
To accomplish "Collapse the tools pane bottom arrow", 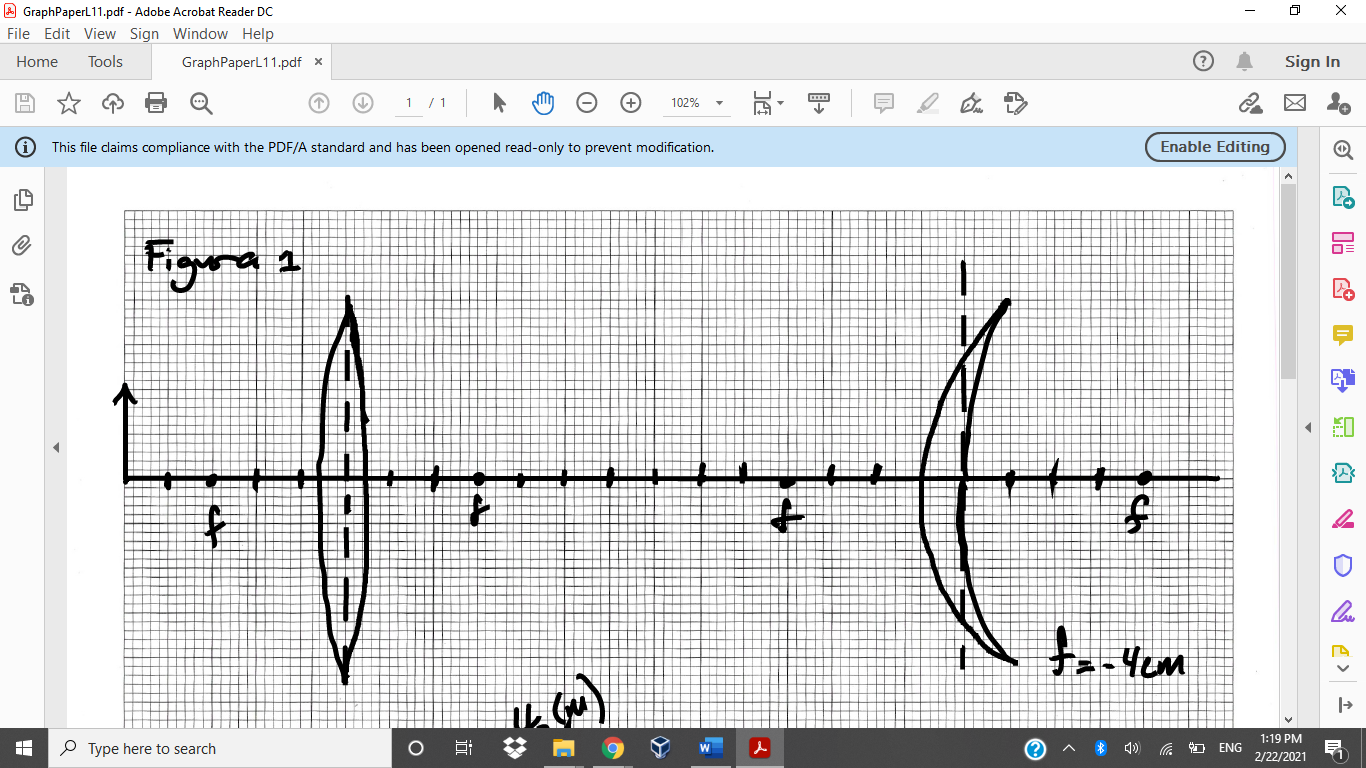I will (1344, 705).
